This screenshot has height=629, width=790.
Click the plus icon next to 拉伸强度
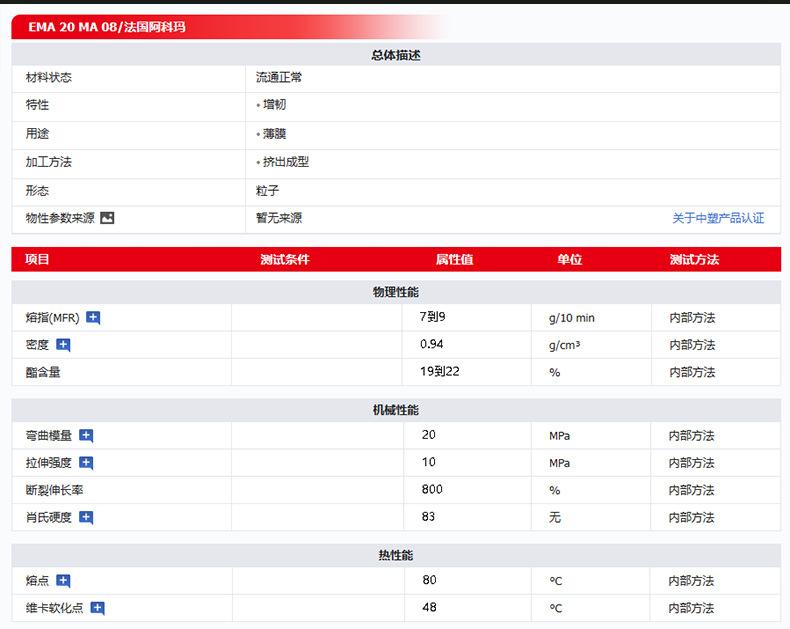(86, 463)
